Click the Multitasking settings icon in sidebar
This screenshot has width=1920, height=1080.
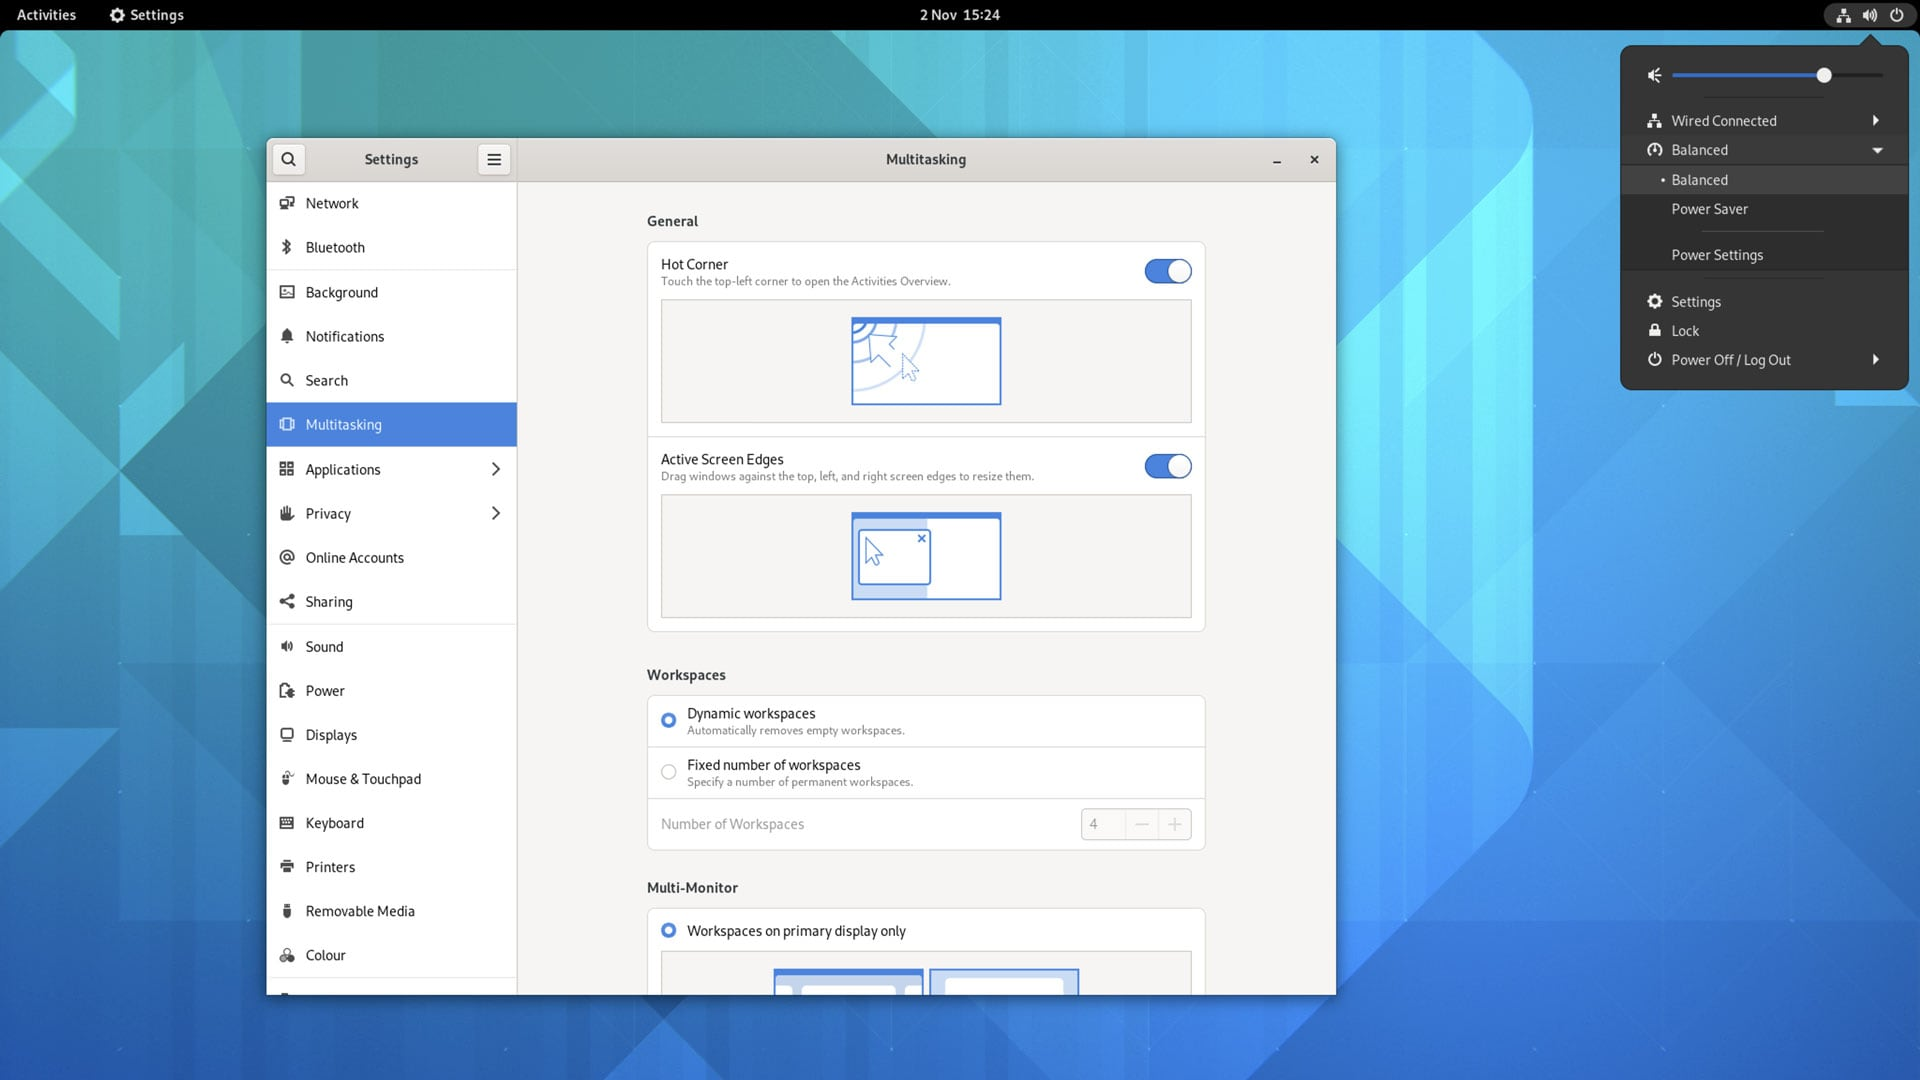(x=287, y=425)
